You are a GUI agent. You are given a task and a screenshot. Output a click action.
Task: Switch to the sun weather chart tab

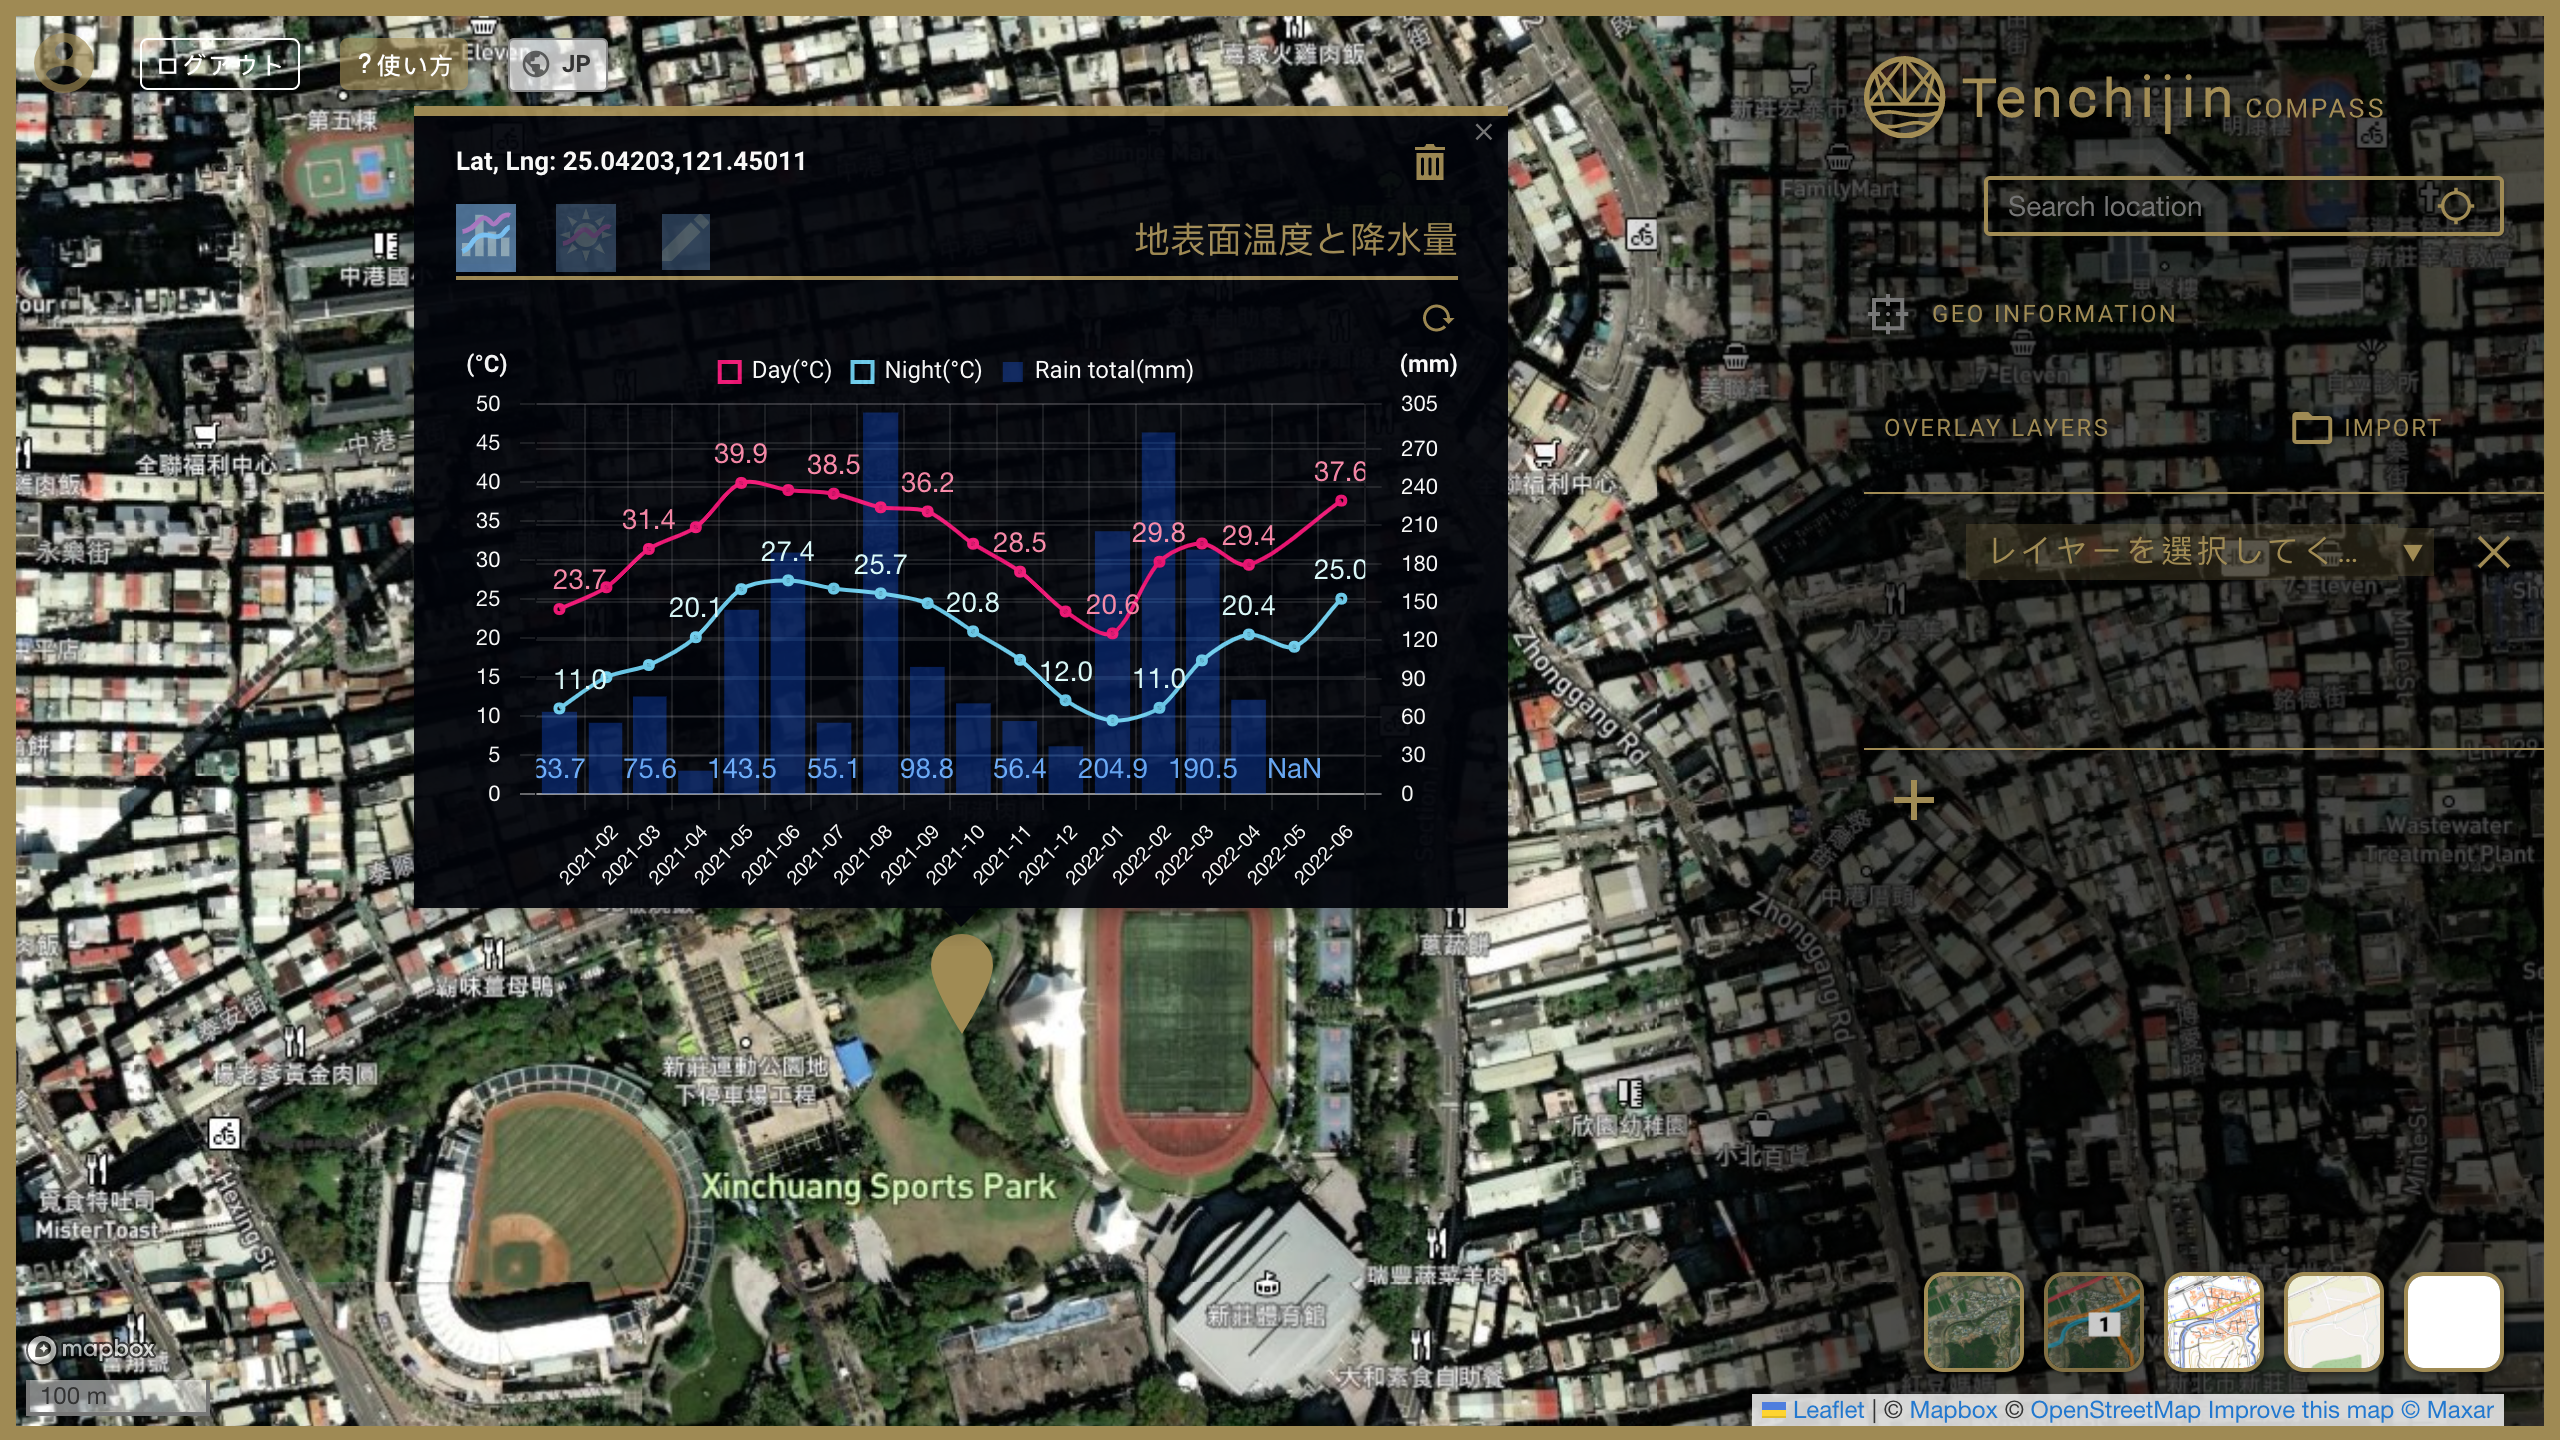coord(586,238)
